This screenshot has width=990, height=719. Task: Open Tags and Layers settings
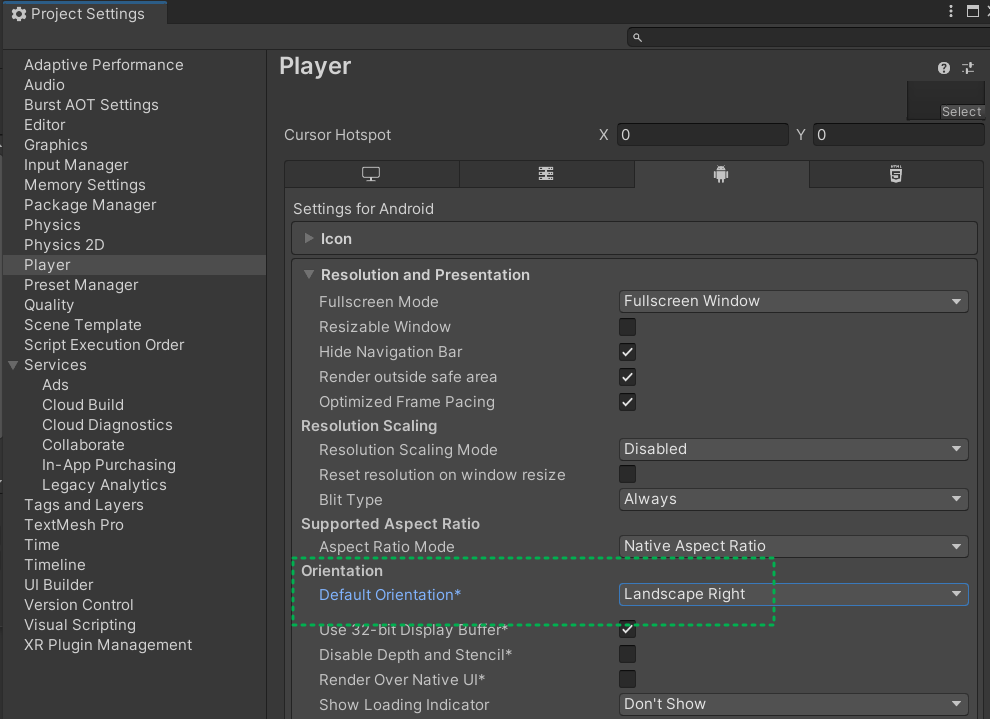(84, 505)
